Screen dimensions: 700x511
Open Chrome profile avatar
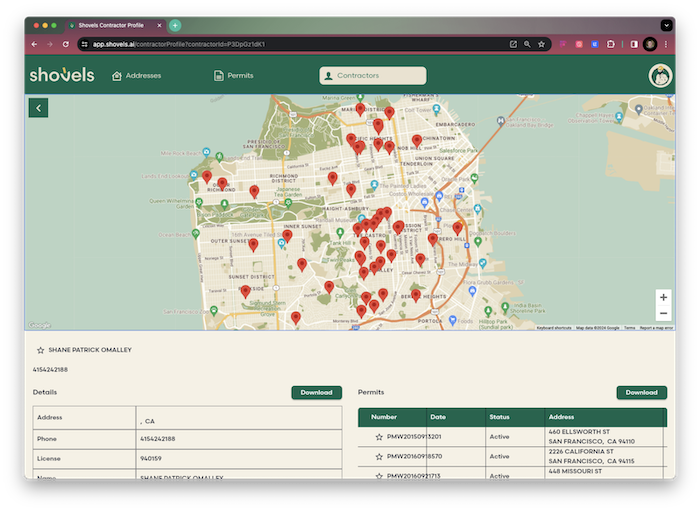[x=650, y=44]
